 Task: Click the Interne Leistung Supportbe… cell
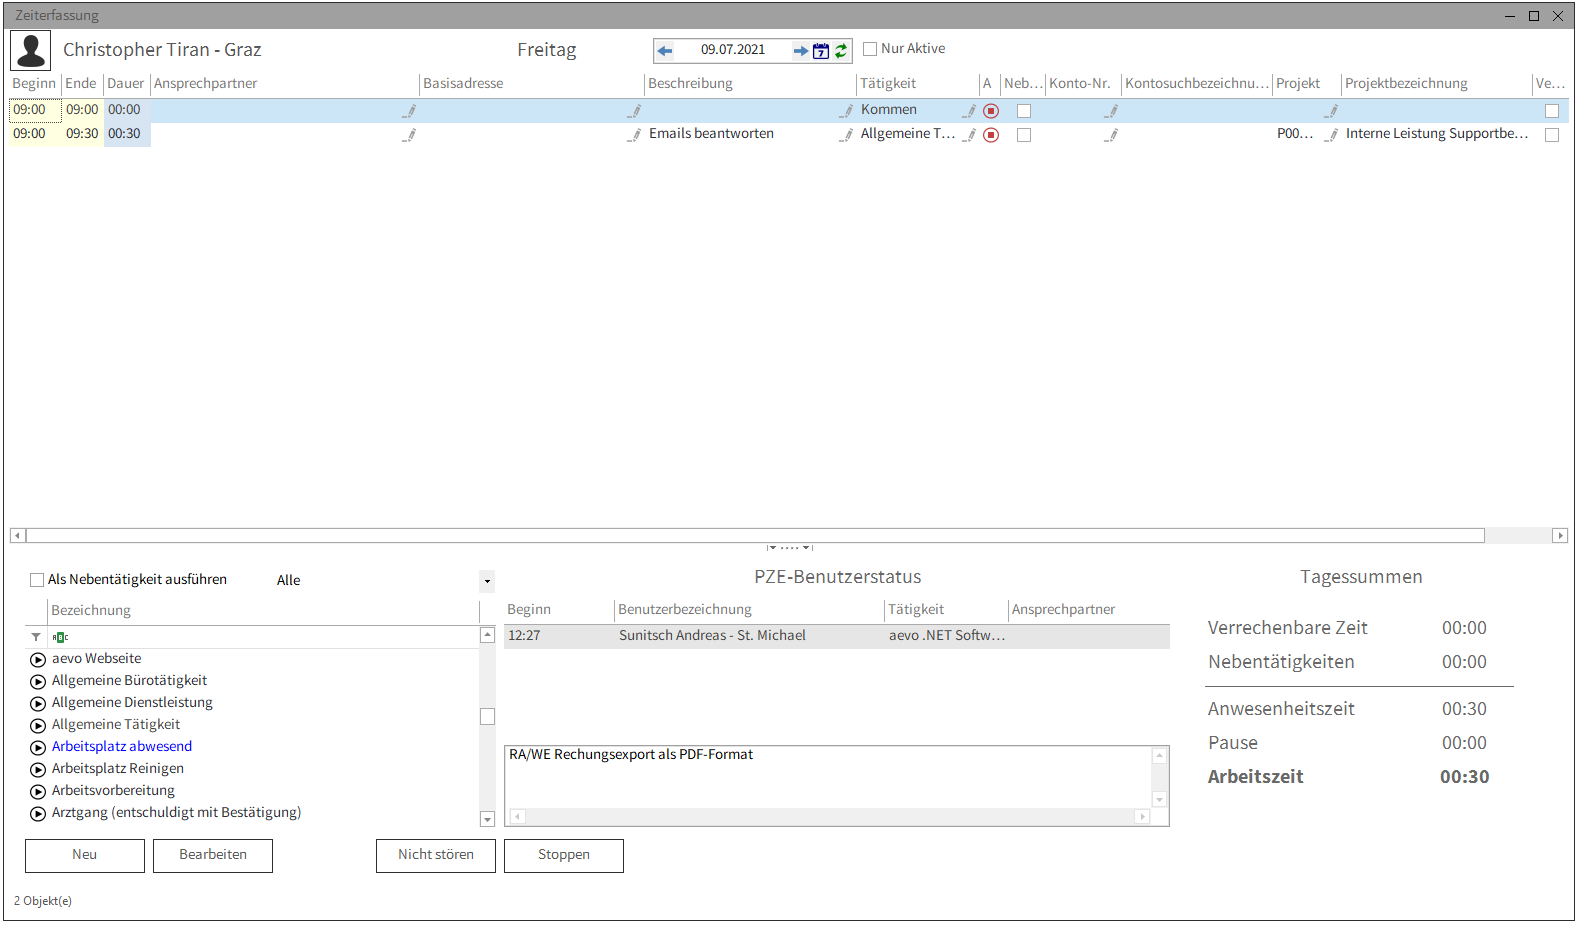pos(1436,134)
